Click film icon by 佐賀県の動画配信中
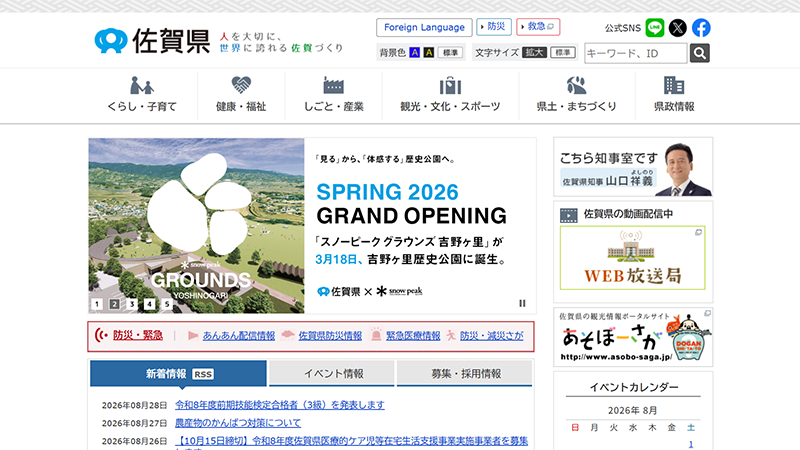The image size is (800, 450). point(568,215)
